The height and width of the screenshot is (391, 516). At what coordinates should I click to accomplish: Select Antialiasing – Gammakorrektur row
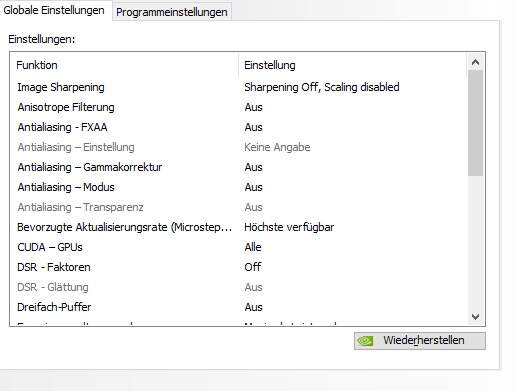pyautogui.click(x=239, y=167)
